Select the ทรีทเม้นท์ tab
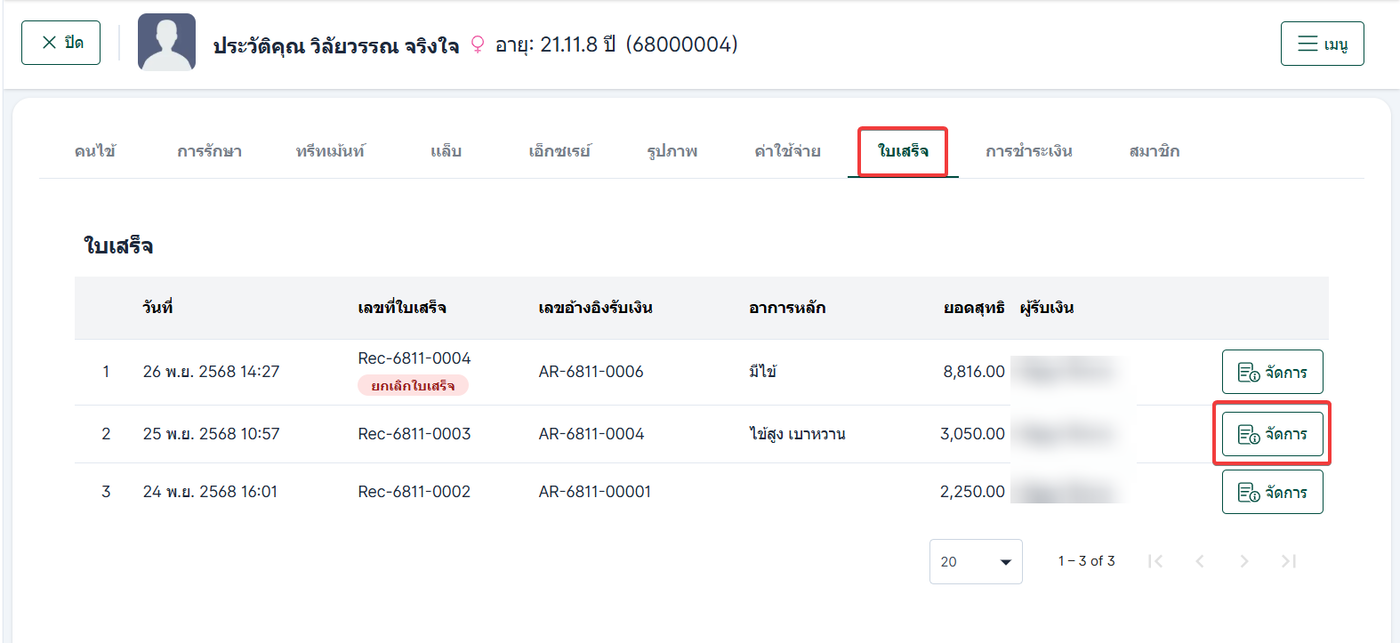Viewport: 1400px width, 643px height. point(331,152)
